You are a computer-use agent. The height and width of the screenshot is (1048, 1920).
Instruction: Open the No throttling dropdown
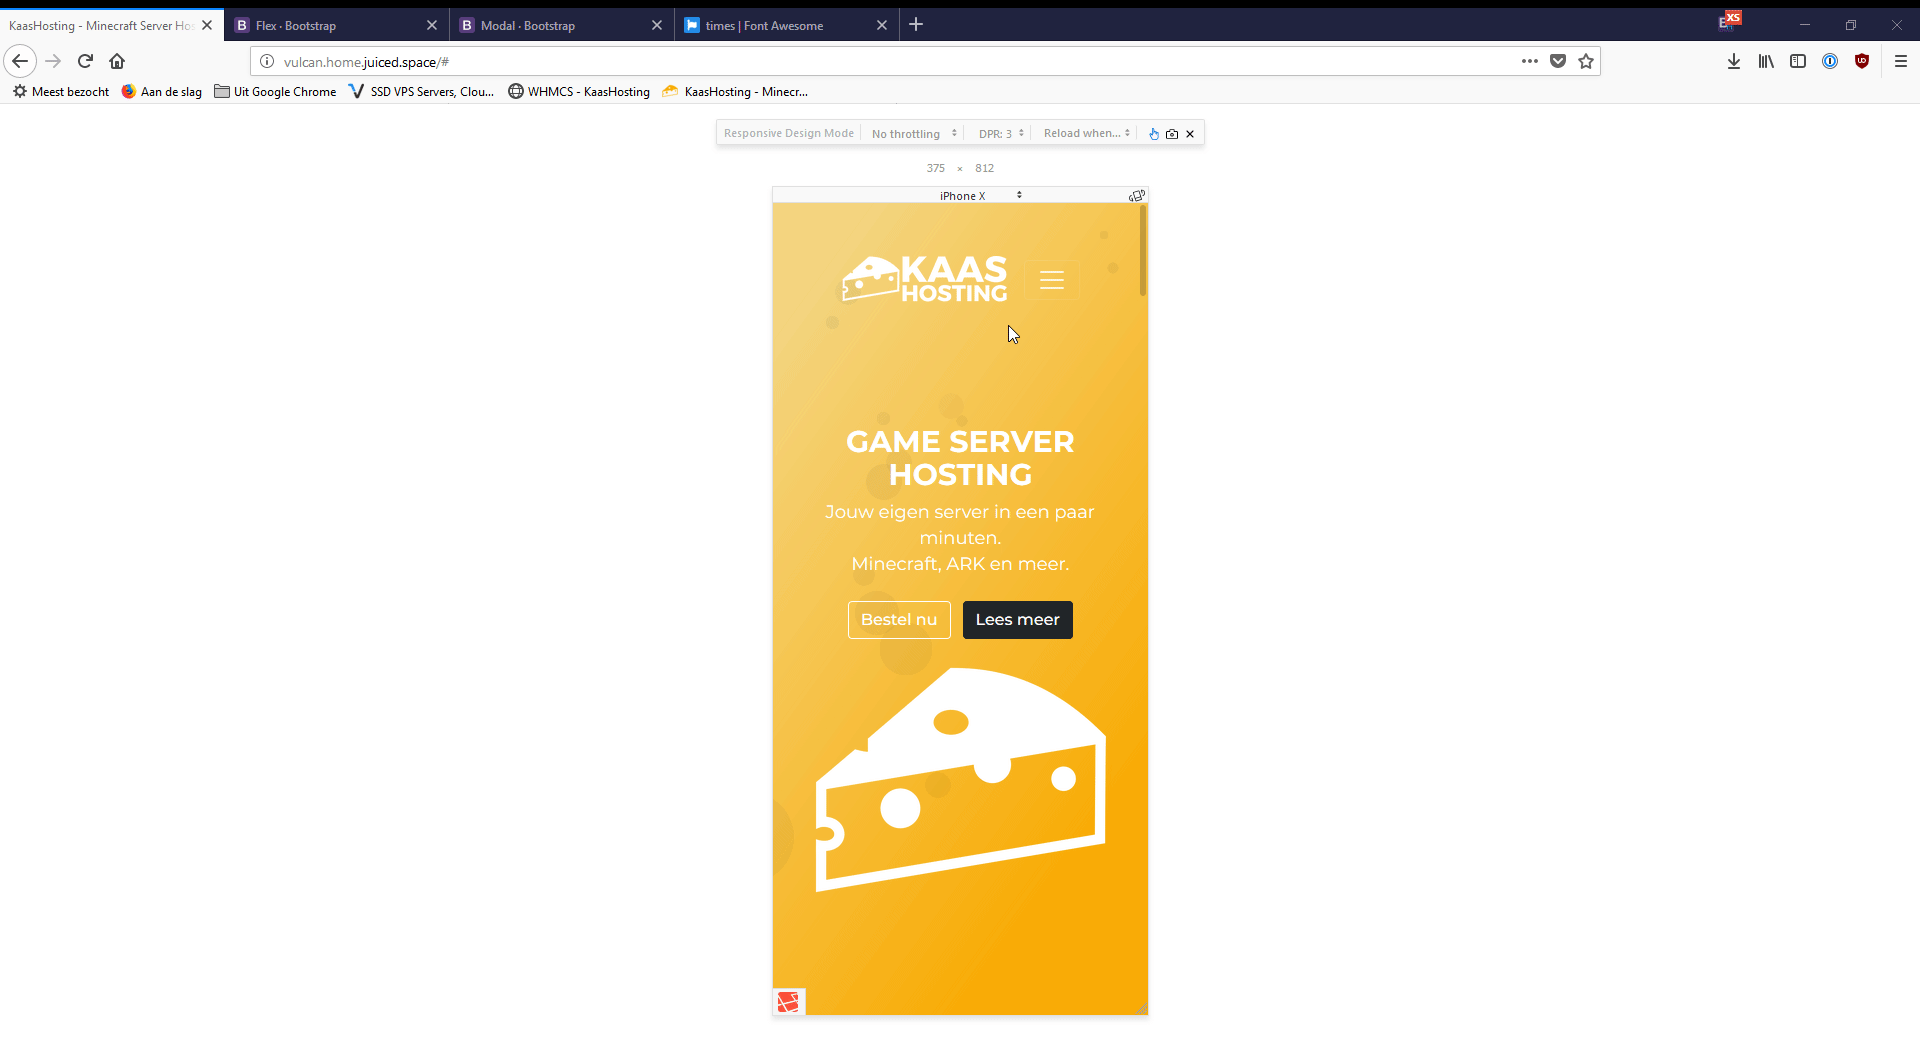(x=913, y=134)
